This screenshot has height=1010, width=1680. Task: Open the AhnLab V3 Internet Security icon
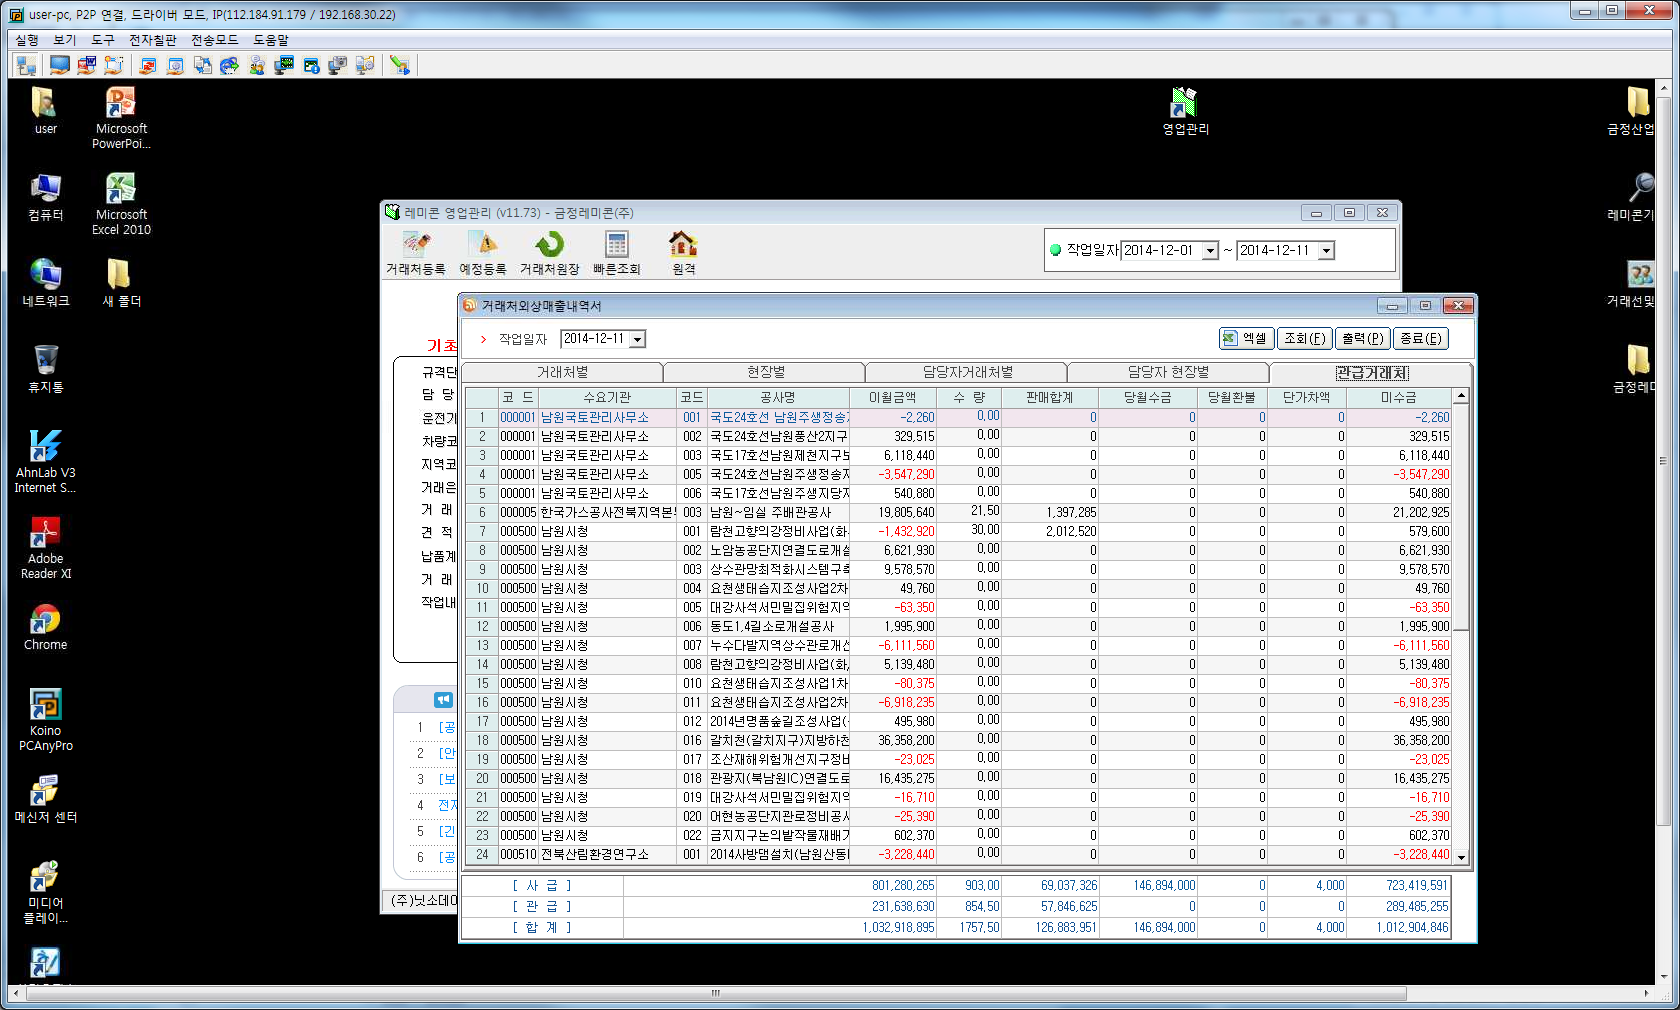coord(45,460)
